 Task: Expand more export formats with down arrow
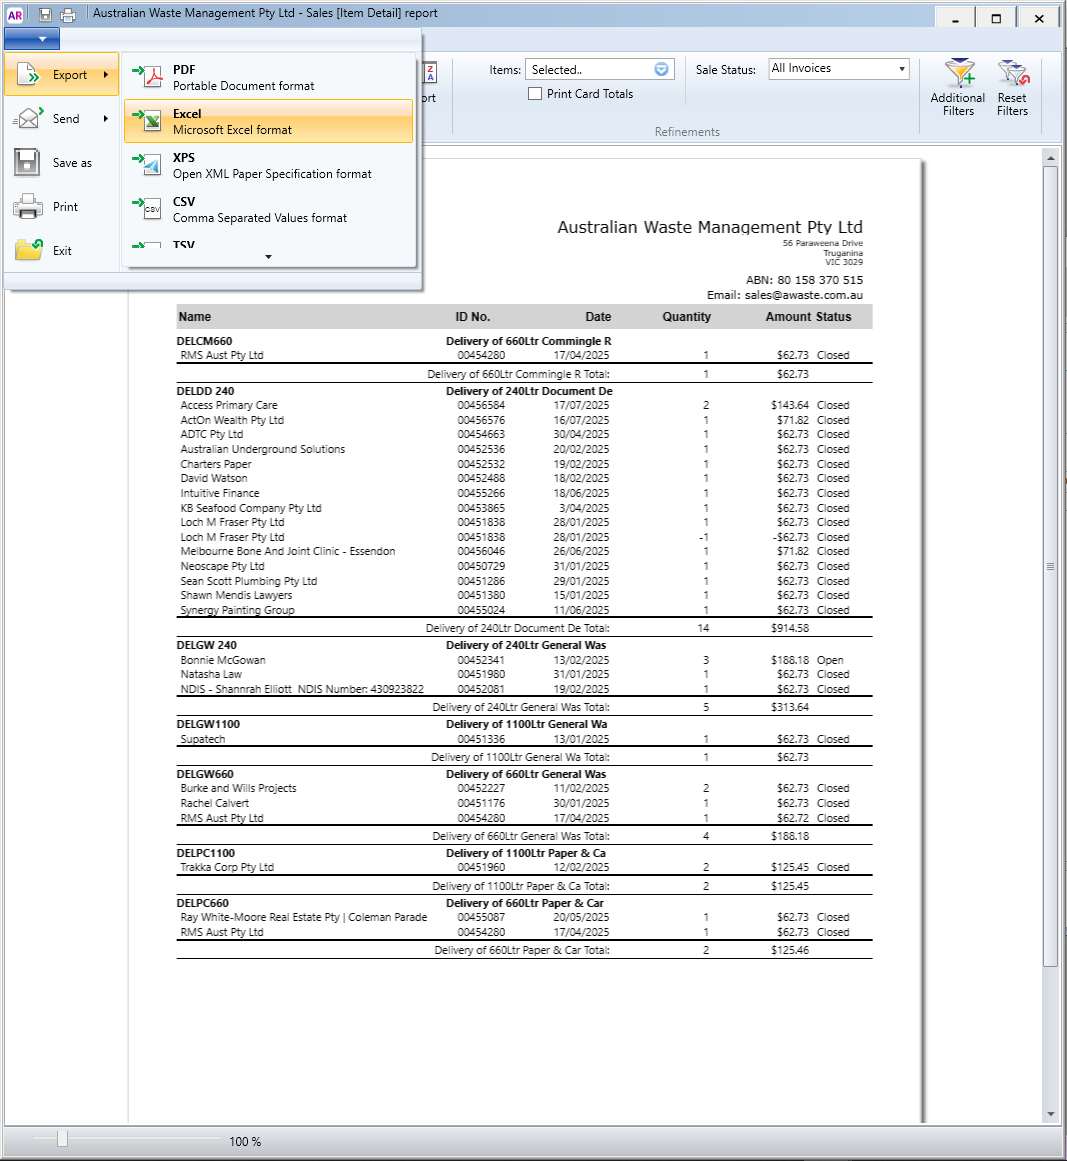268,257
